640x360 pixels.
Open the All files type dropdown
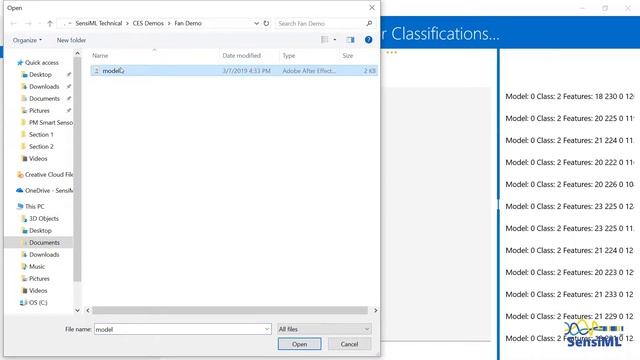click(324, 329)
